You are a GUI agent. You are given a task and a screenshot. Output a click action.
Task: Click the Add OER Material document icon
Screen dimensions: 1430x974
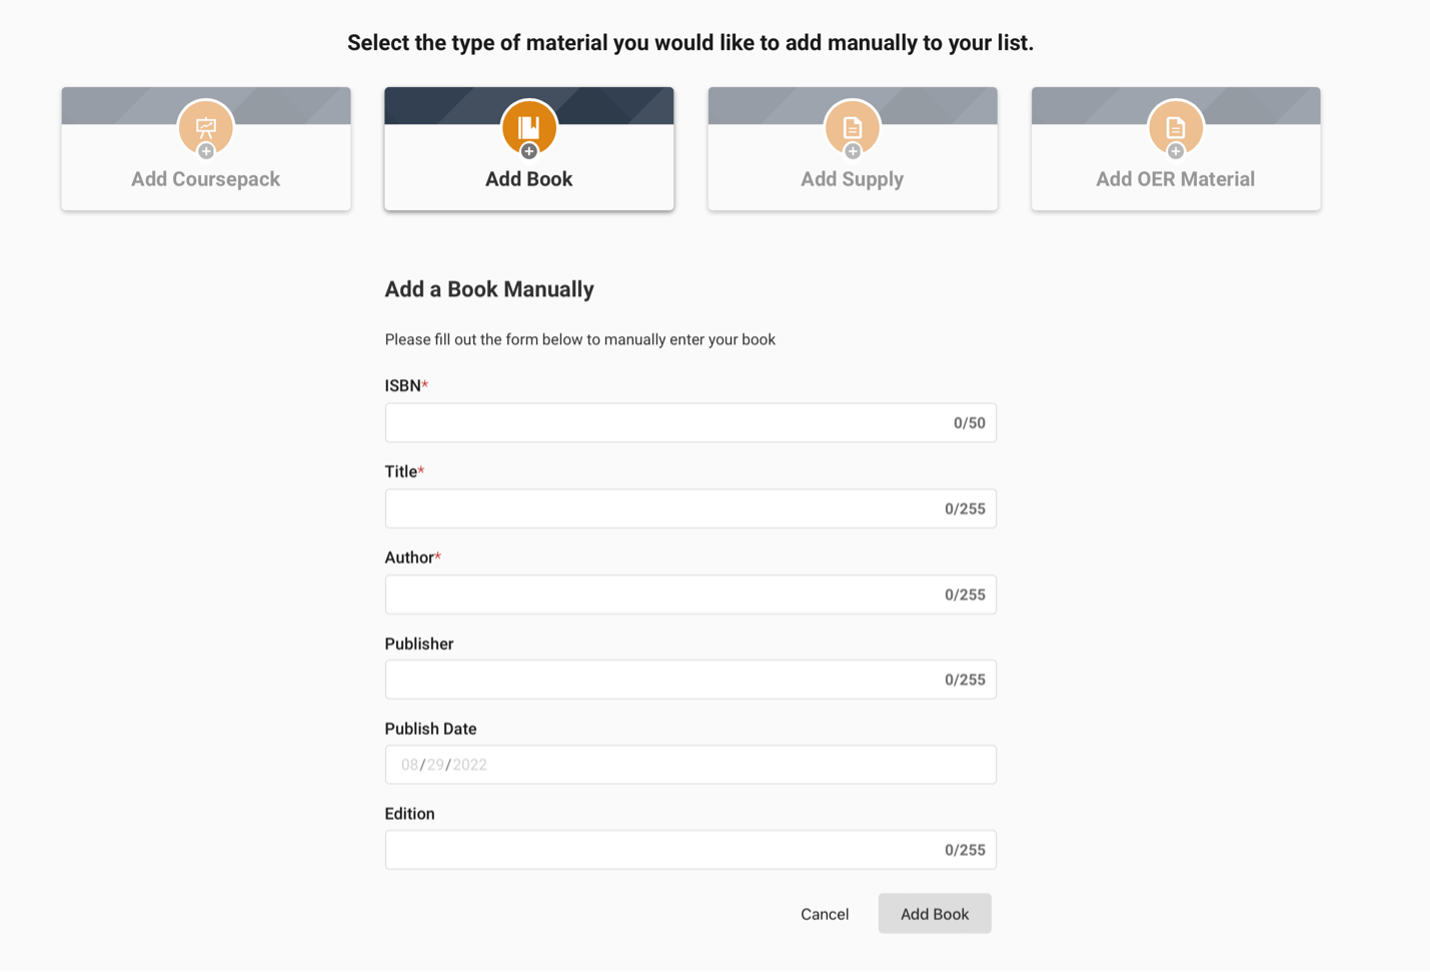pyautogui.click(x=1175, y=127)
